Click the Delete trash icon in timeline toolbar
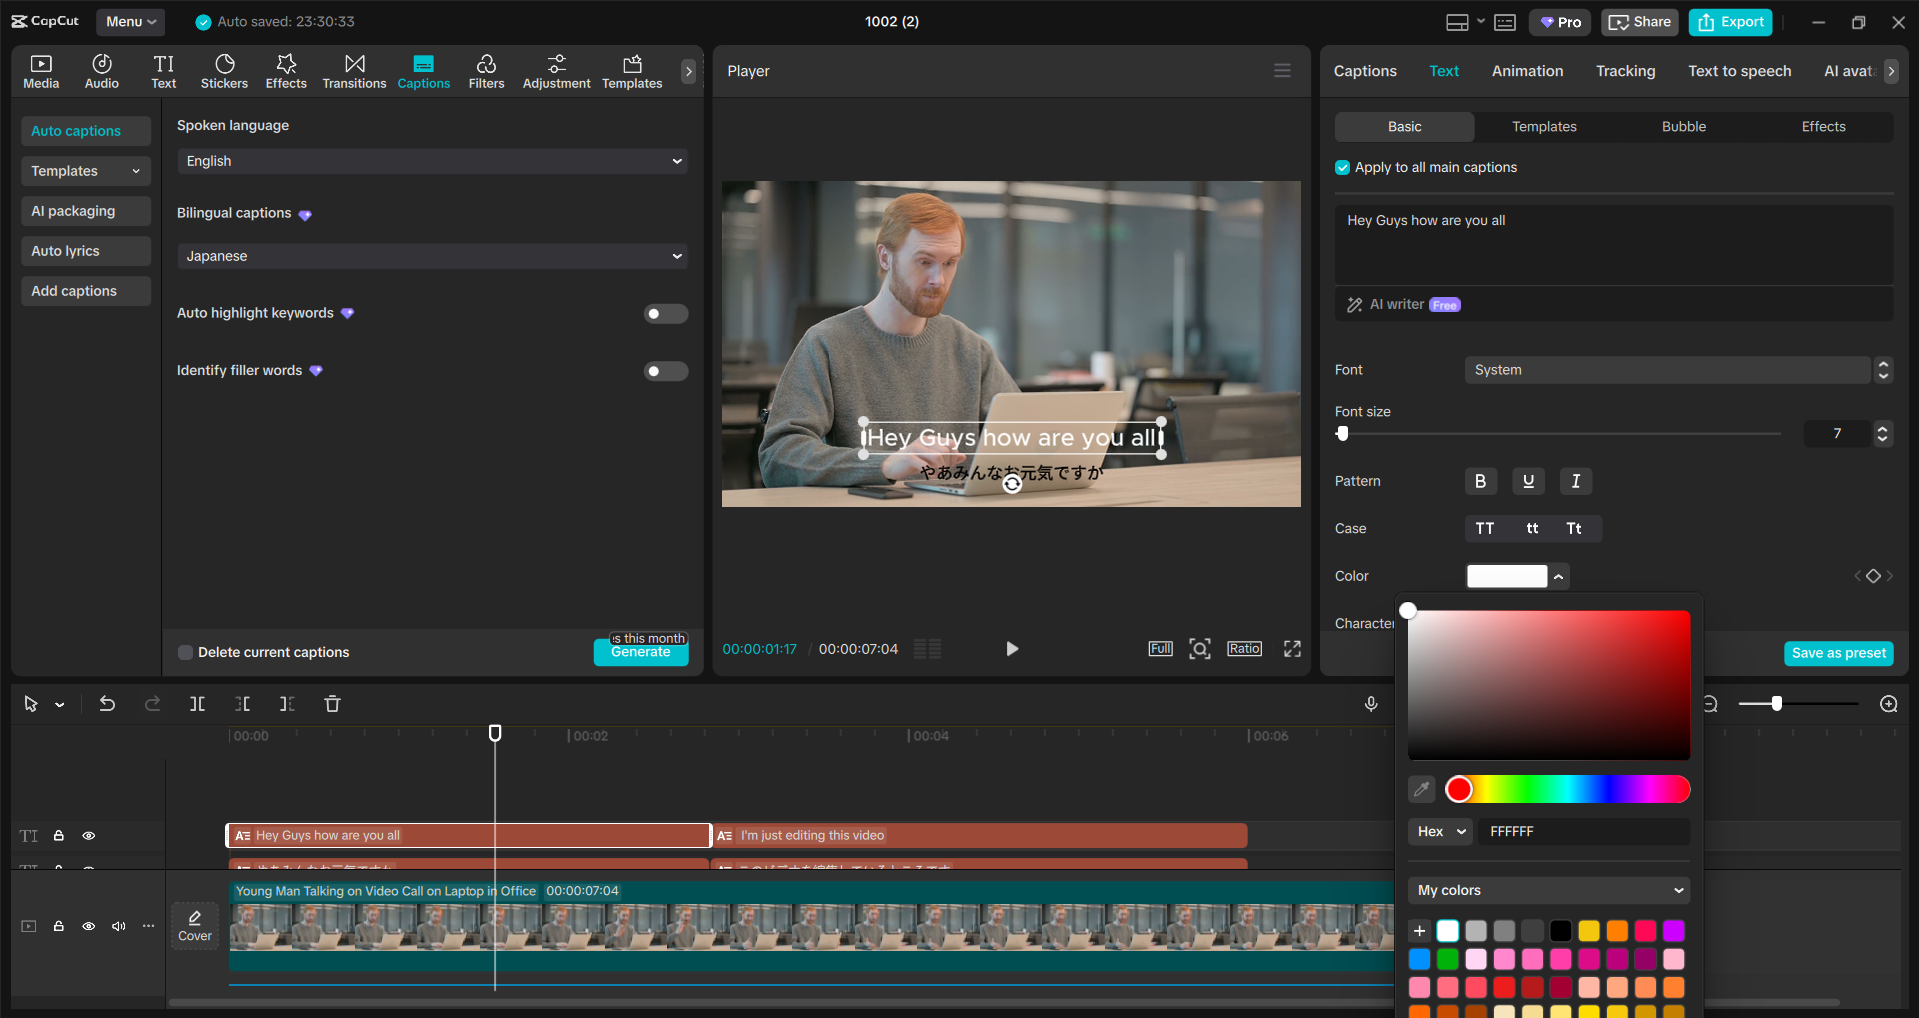 point(333,704)
